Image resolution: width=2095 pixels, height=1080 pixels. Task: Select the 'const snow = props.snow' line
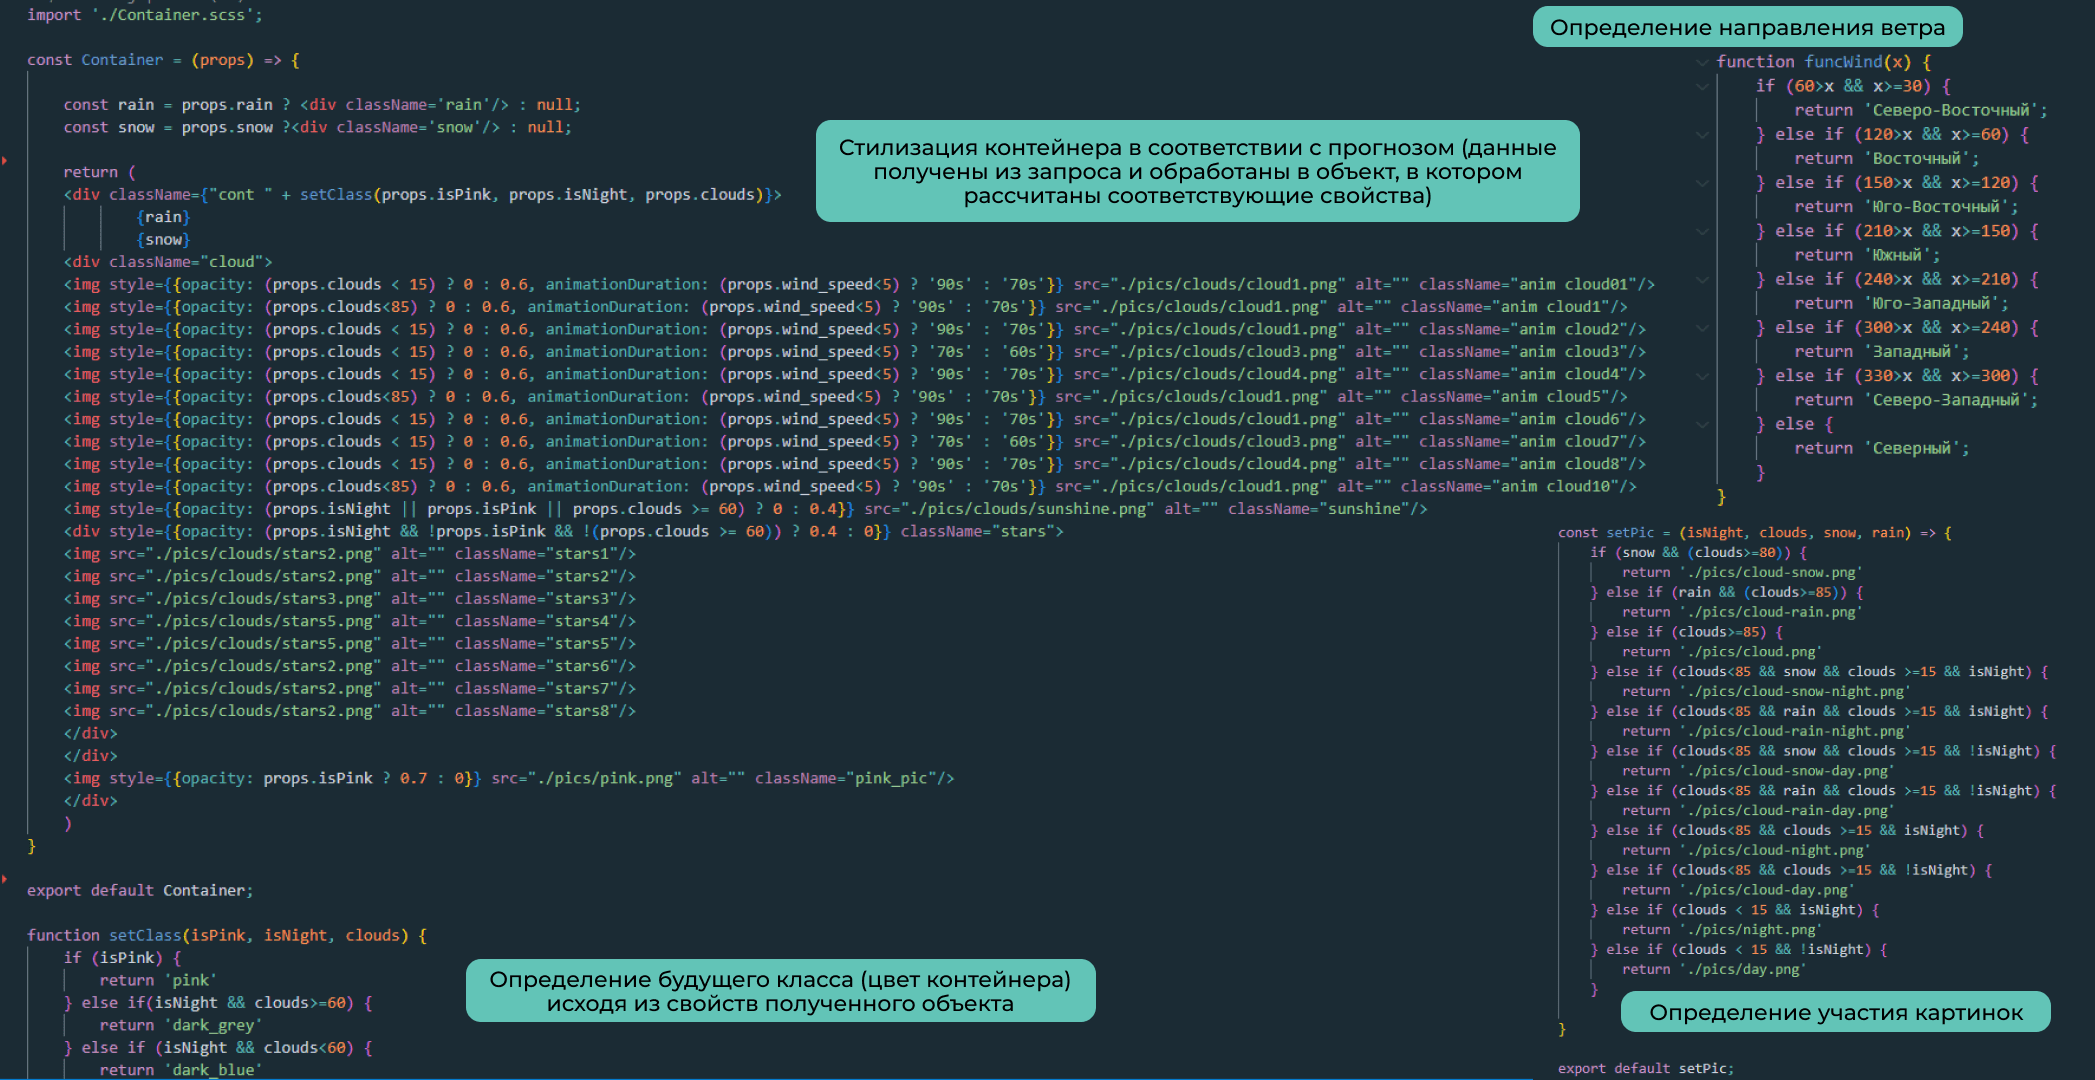[318, 127]
